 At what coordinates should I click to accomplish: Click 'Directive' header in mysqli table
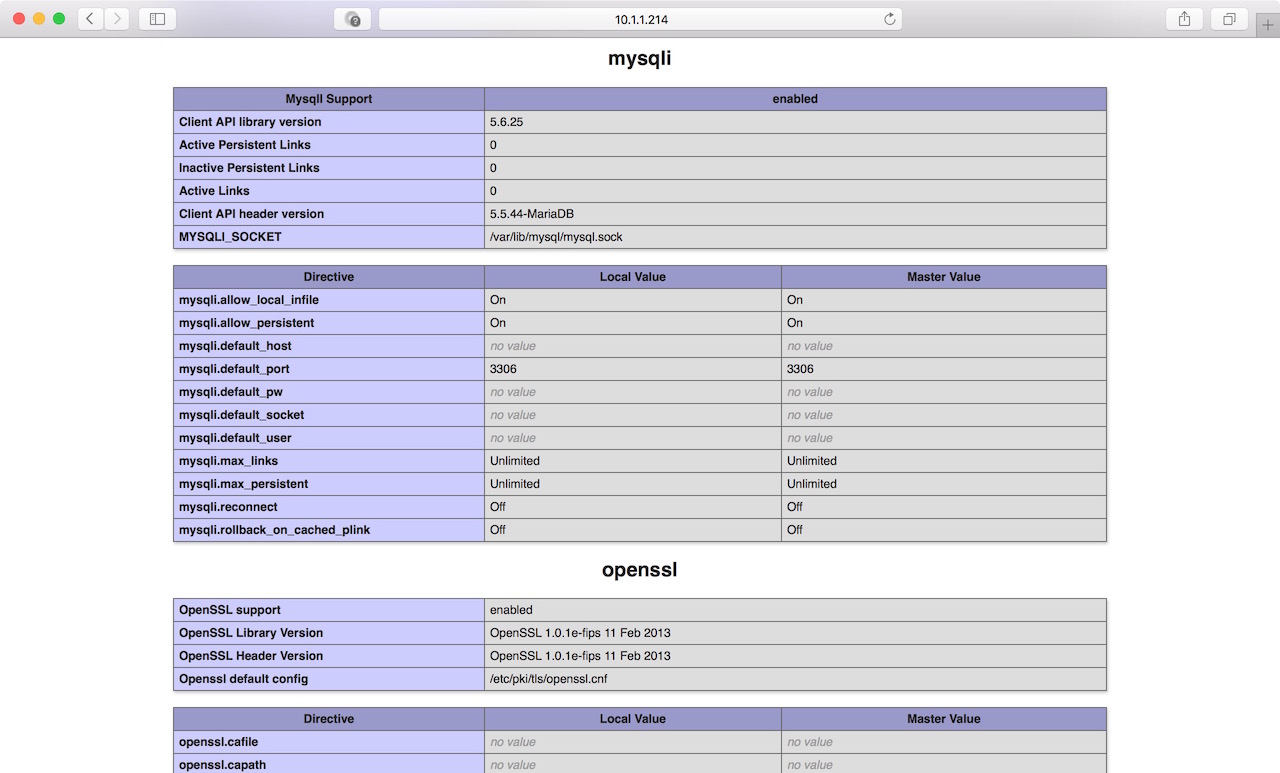pyautogui.click(x=329, y=277)
